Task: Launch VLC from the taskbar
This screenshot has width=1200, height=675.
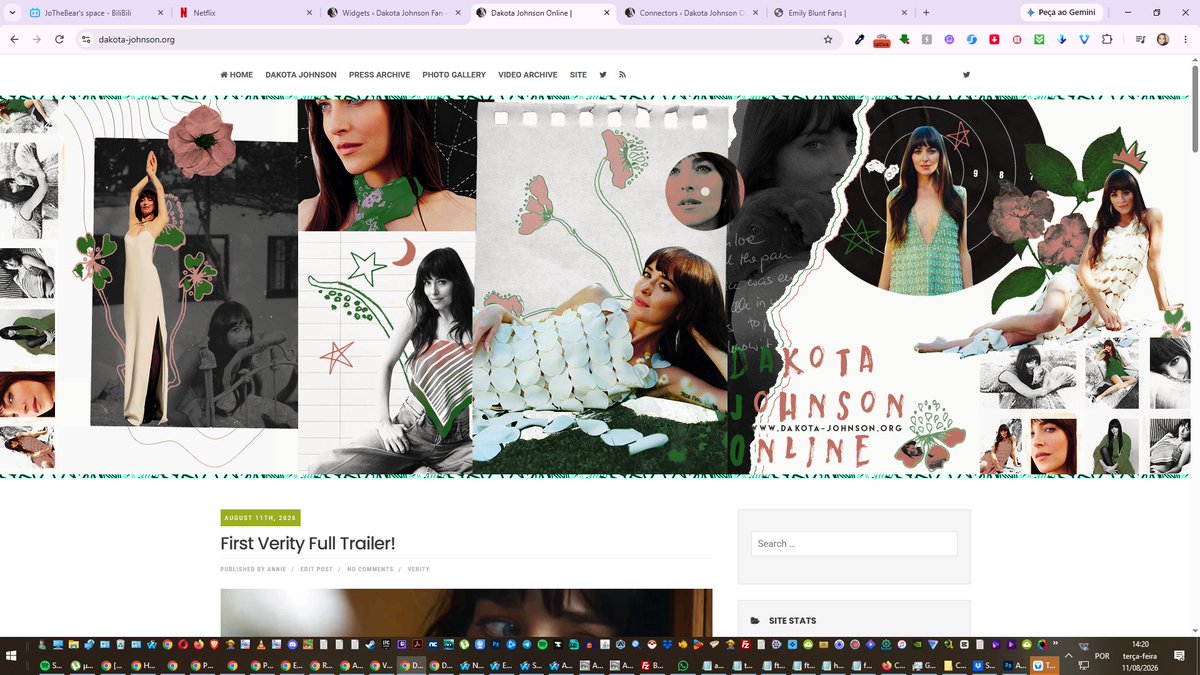Action: 260,644
